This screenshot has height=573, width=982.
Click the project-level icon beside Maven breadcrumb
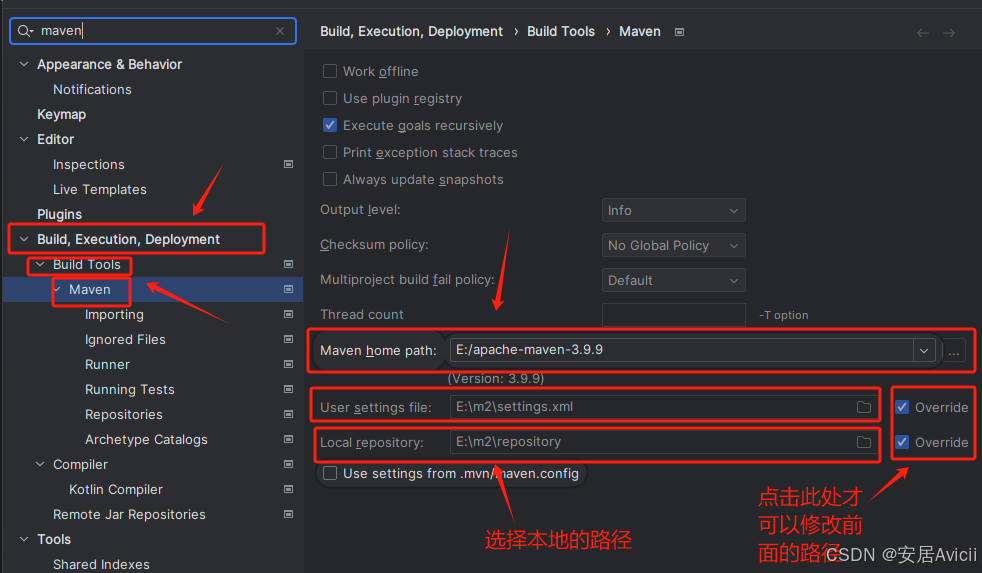[680, 32]
